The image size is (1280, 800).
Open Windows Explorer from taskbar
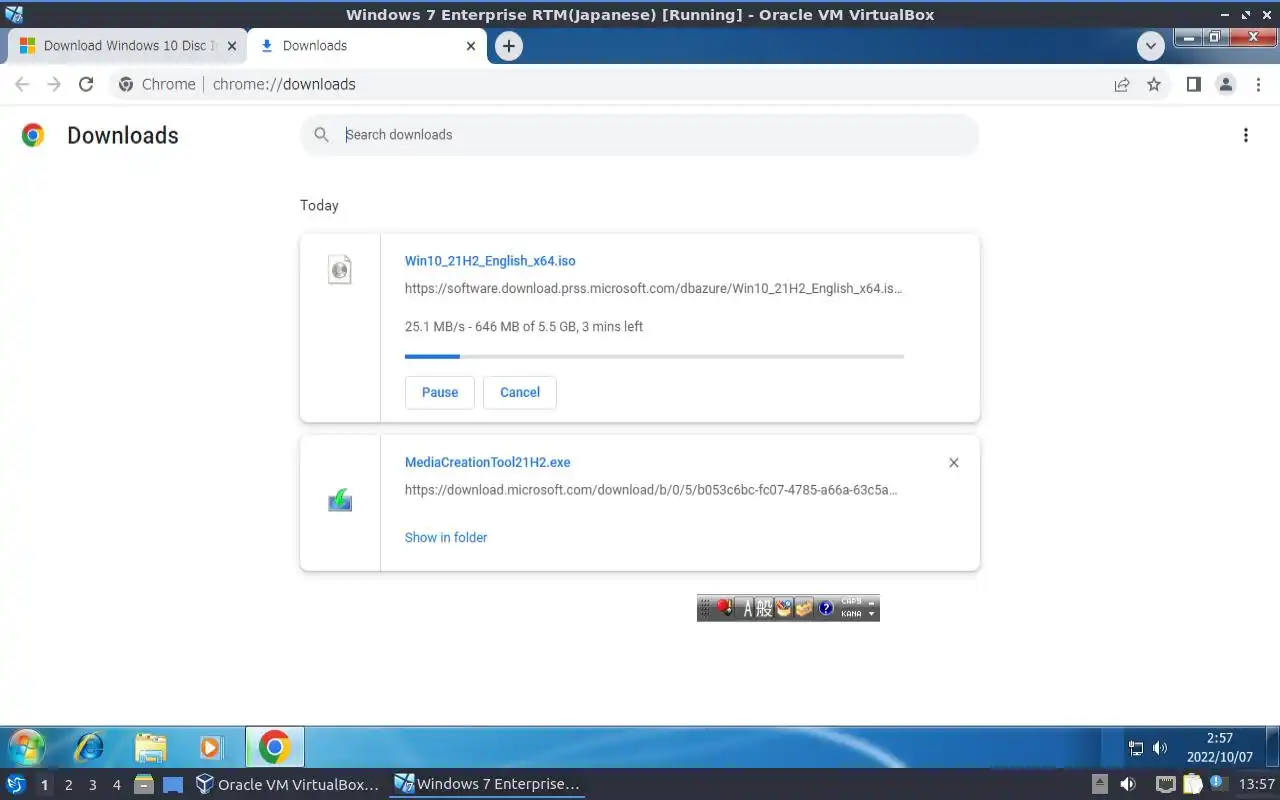coord(150,747)
